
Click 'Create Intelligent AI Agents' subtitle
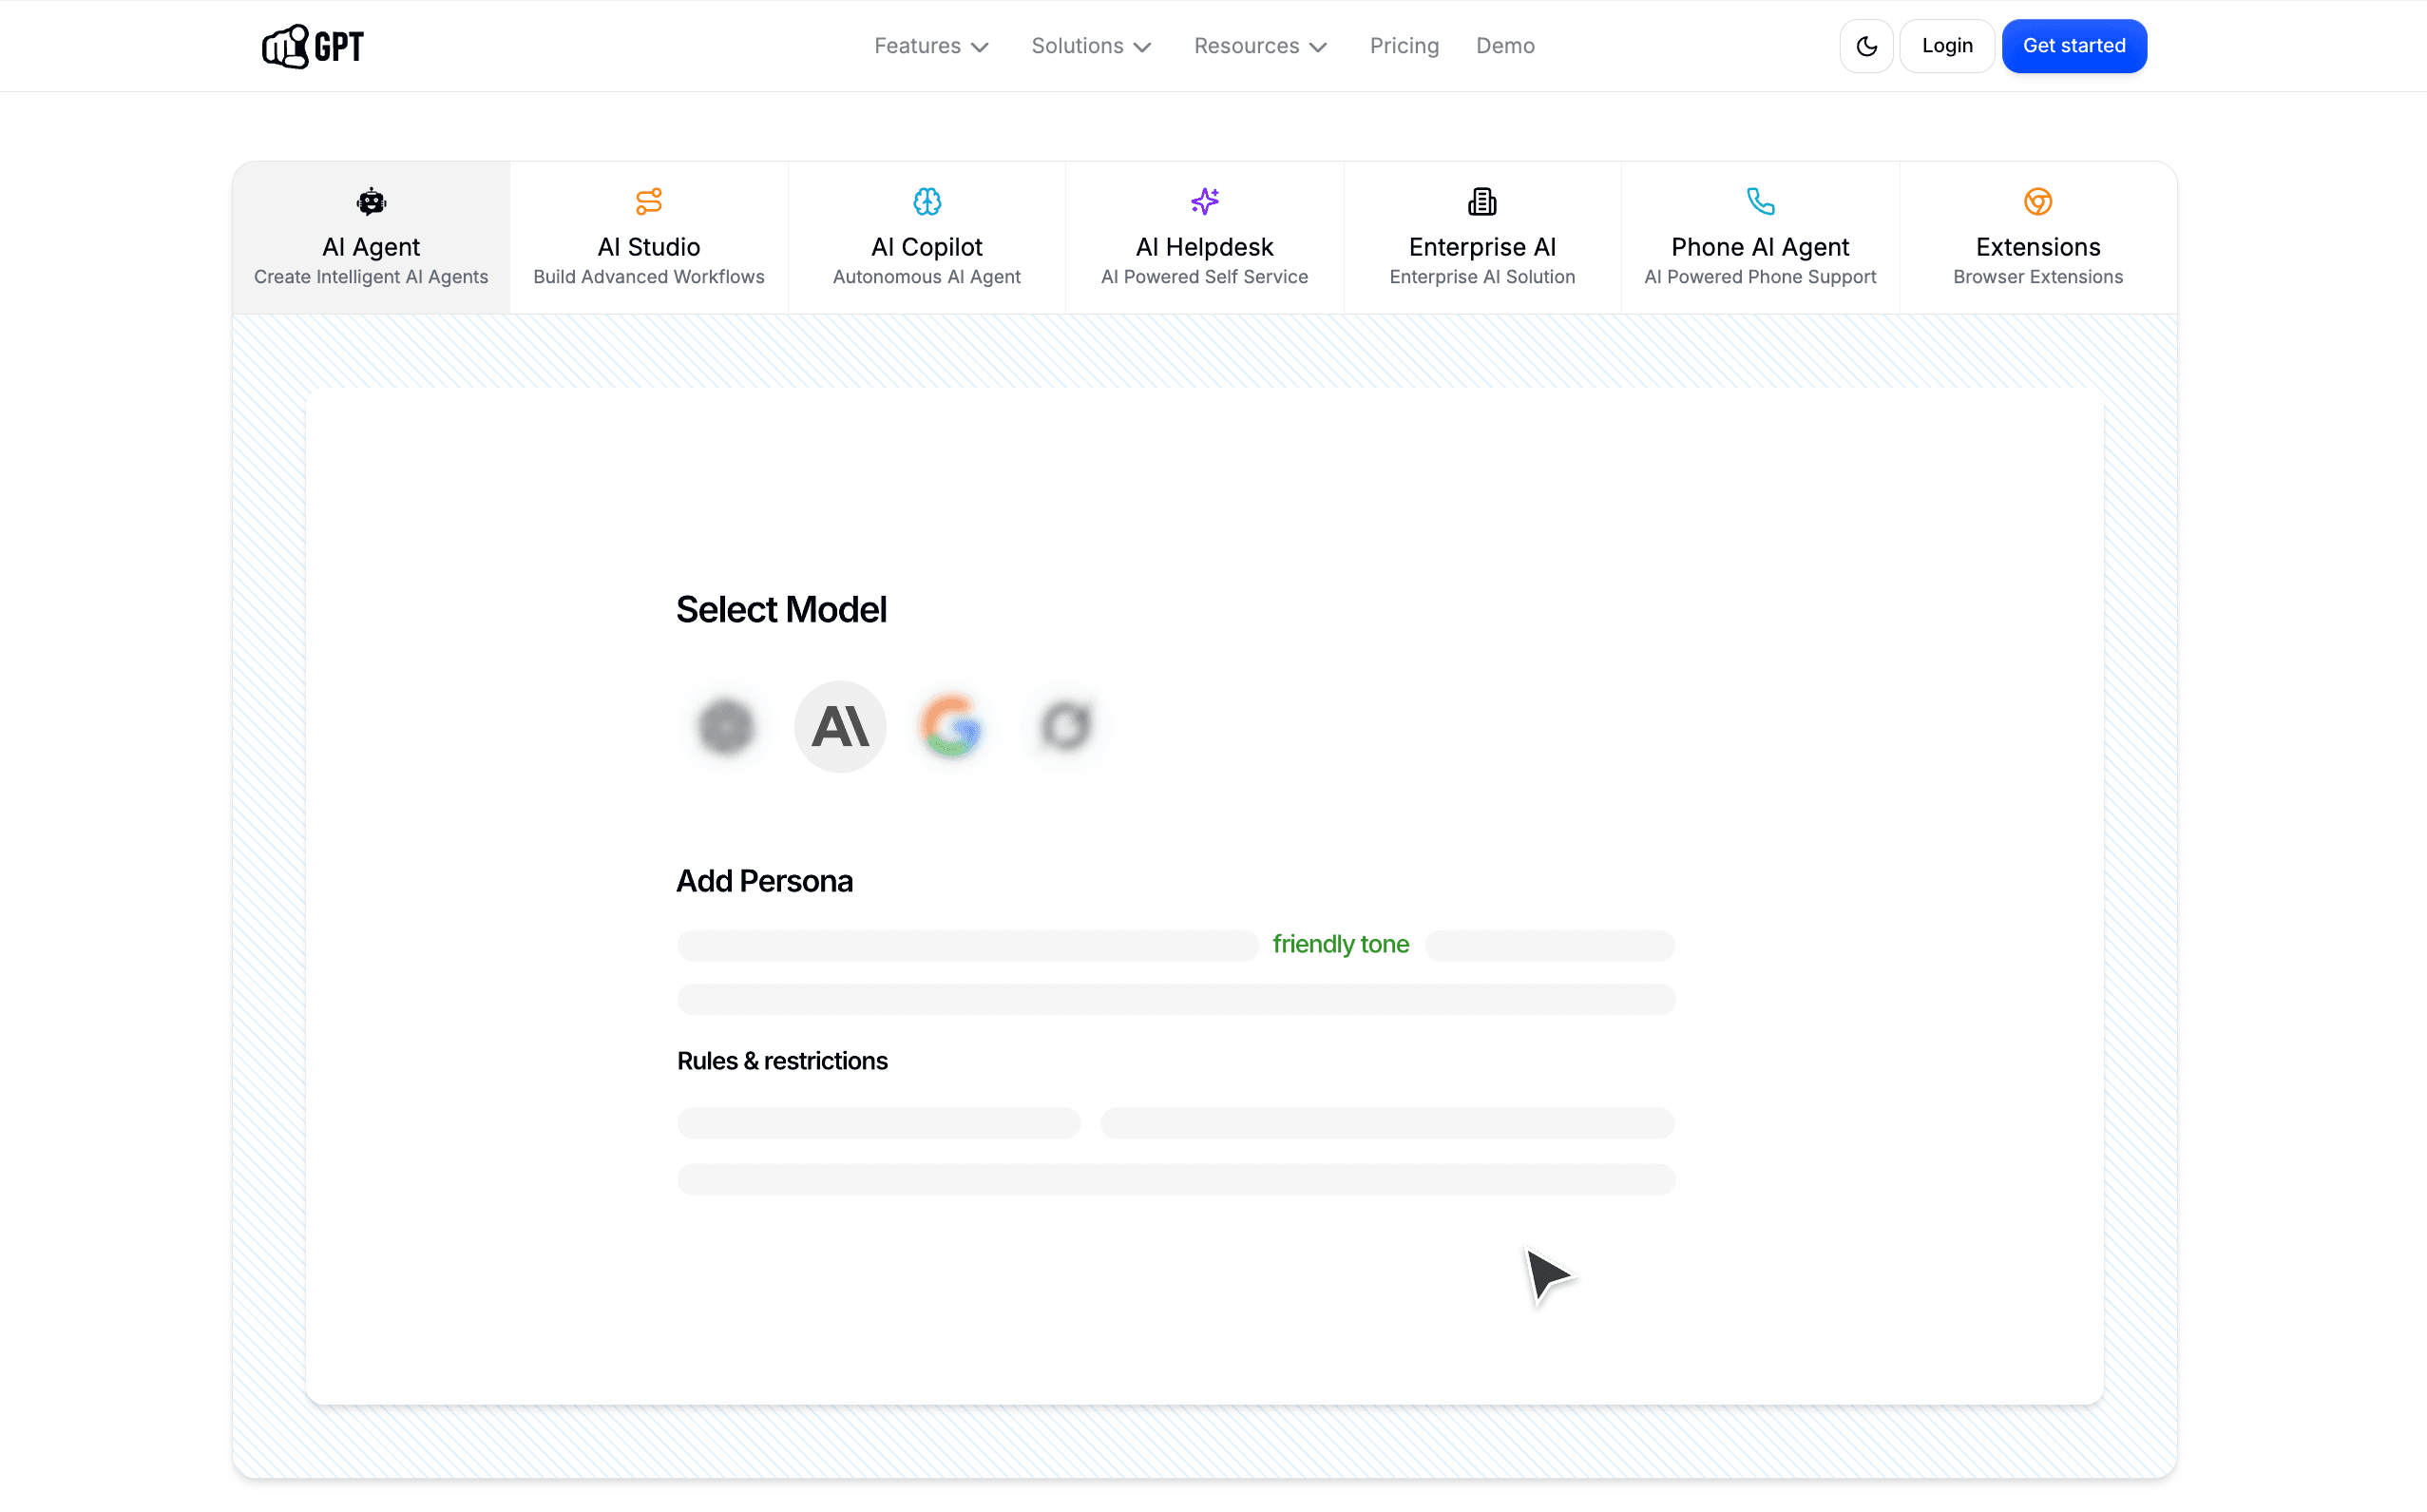click(371, 277)
